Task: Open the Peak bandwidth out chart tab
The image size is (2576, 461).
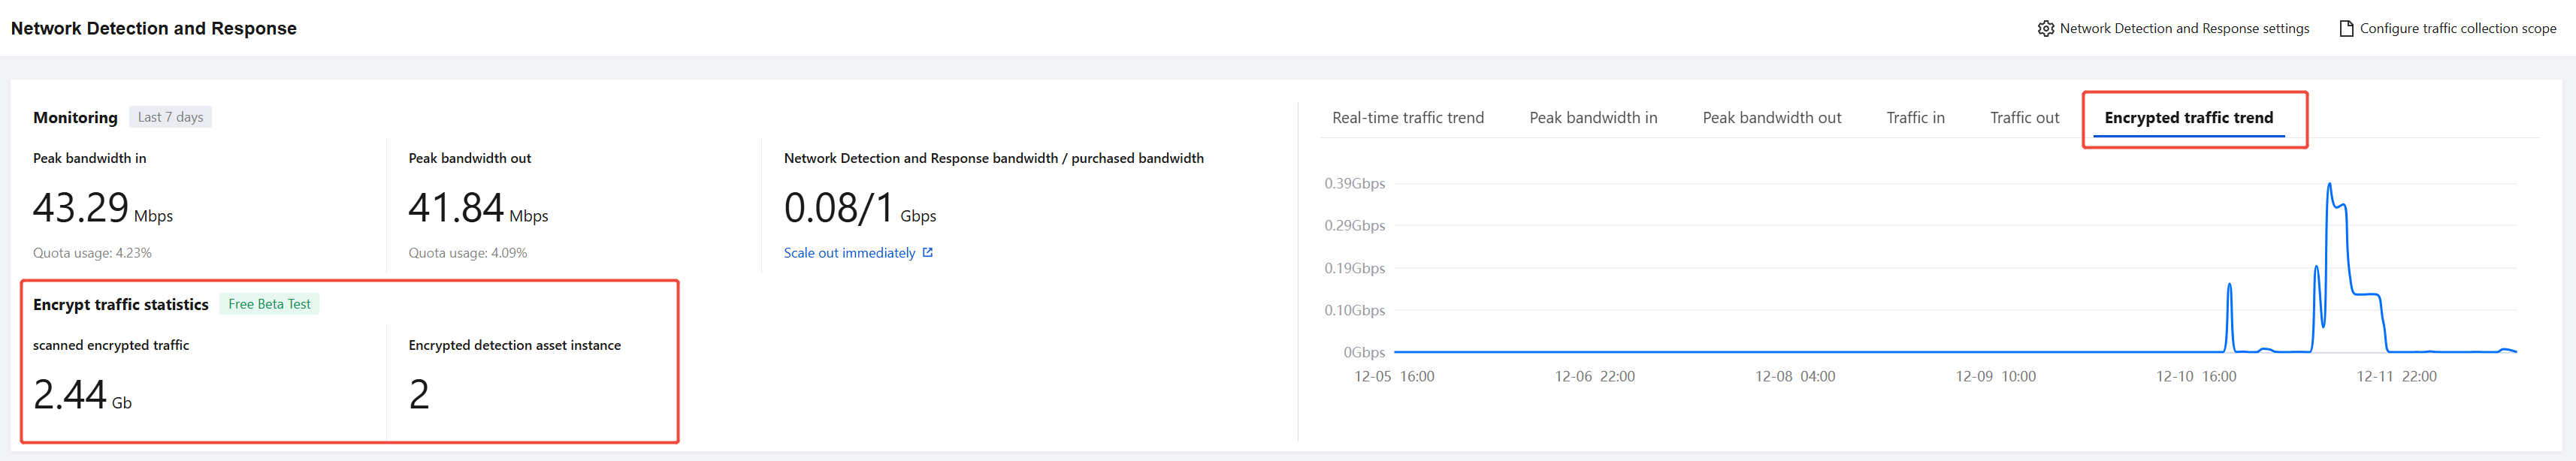Action: click(x=1771, y=118)
